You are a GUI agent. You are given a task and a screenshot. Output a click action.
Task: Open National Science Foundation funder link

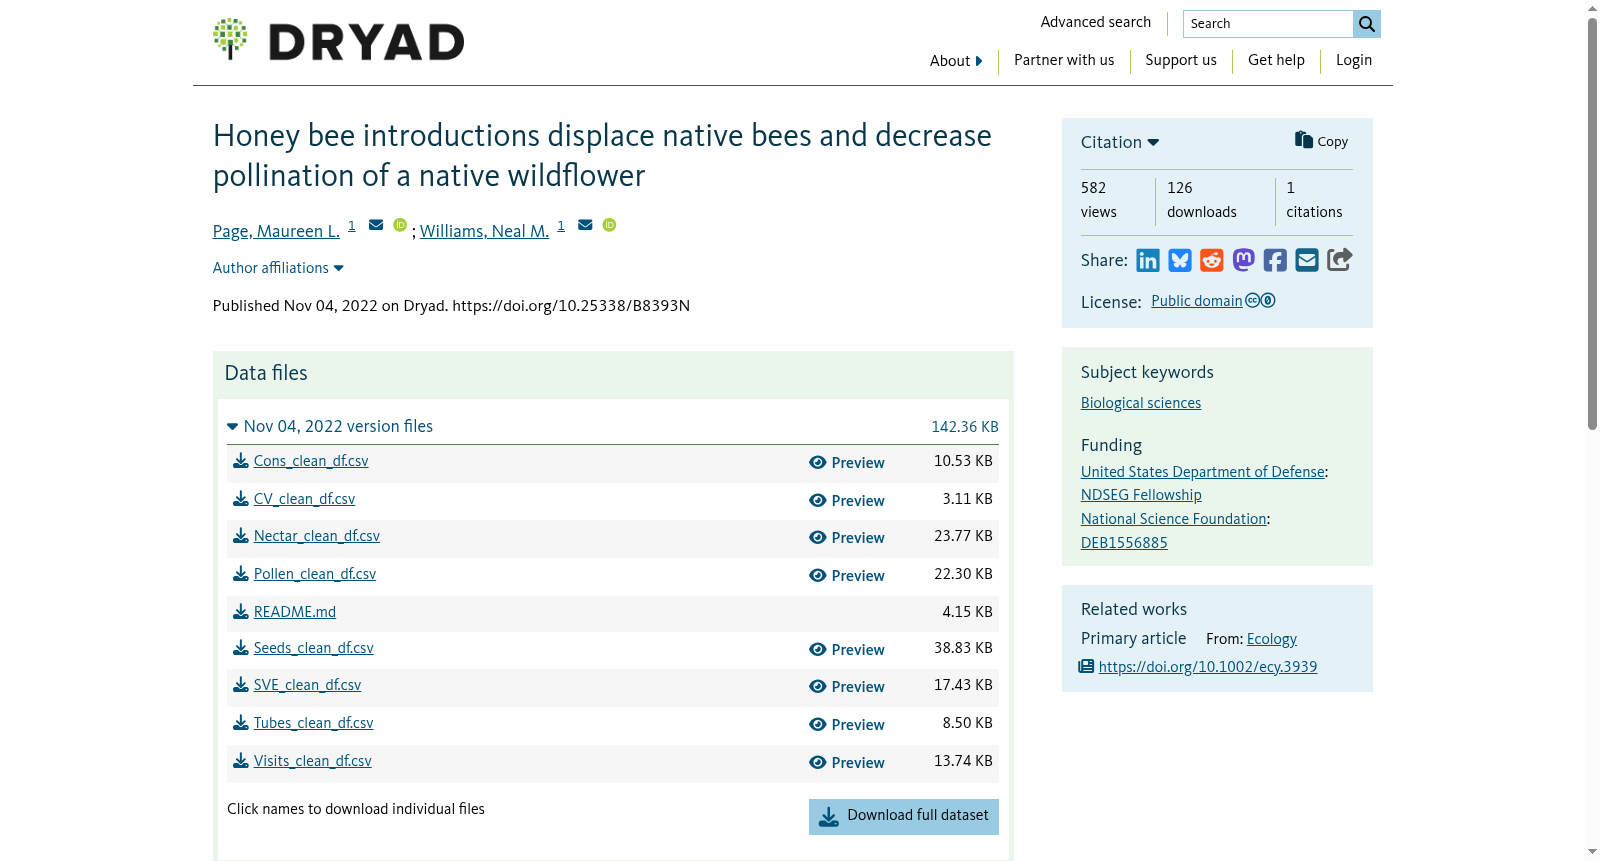[x=1174, y=519]
